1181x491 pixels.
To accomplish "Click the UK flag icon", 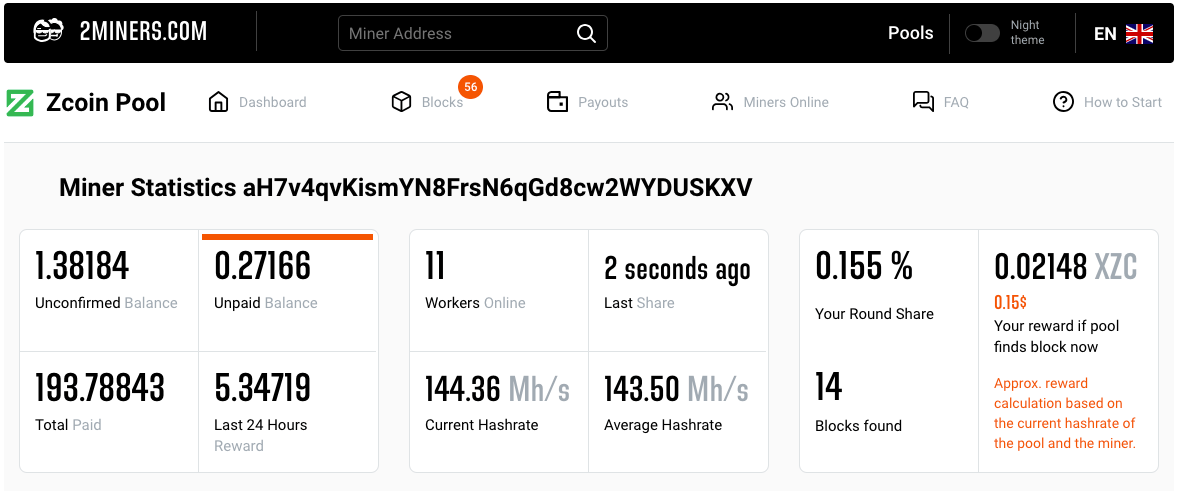I will click(1139, 34).
